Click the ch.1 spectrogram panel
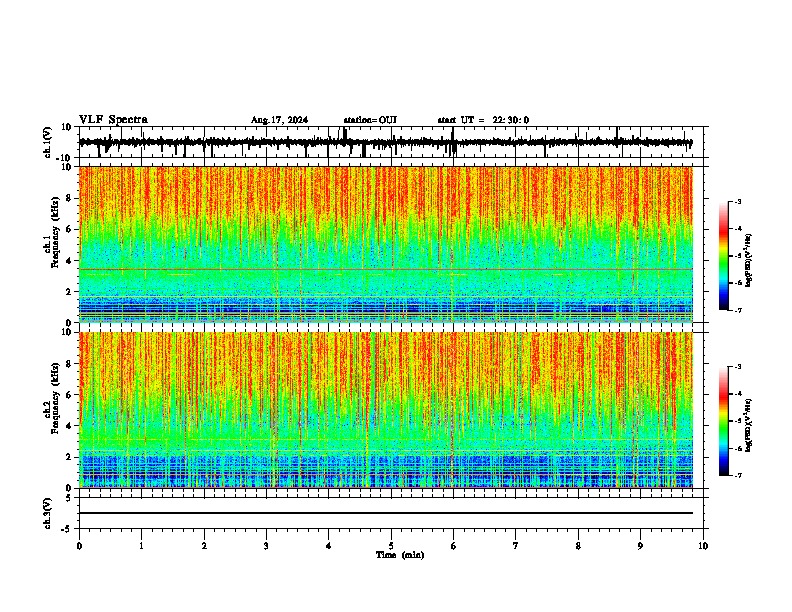 click(x=385, y=244)
